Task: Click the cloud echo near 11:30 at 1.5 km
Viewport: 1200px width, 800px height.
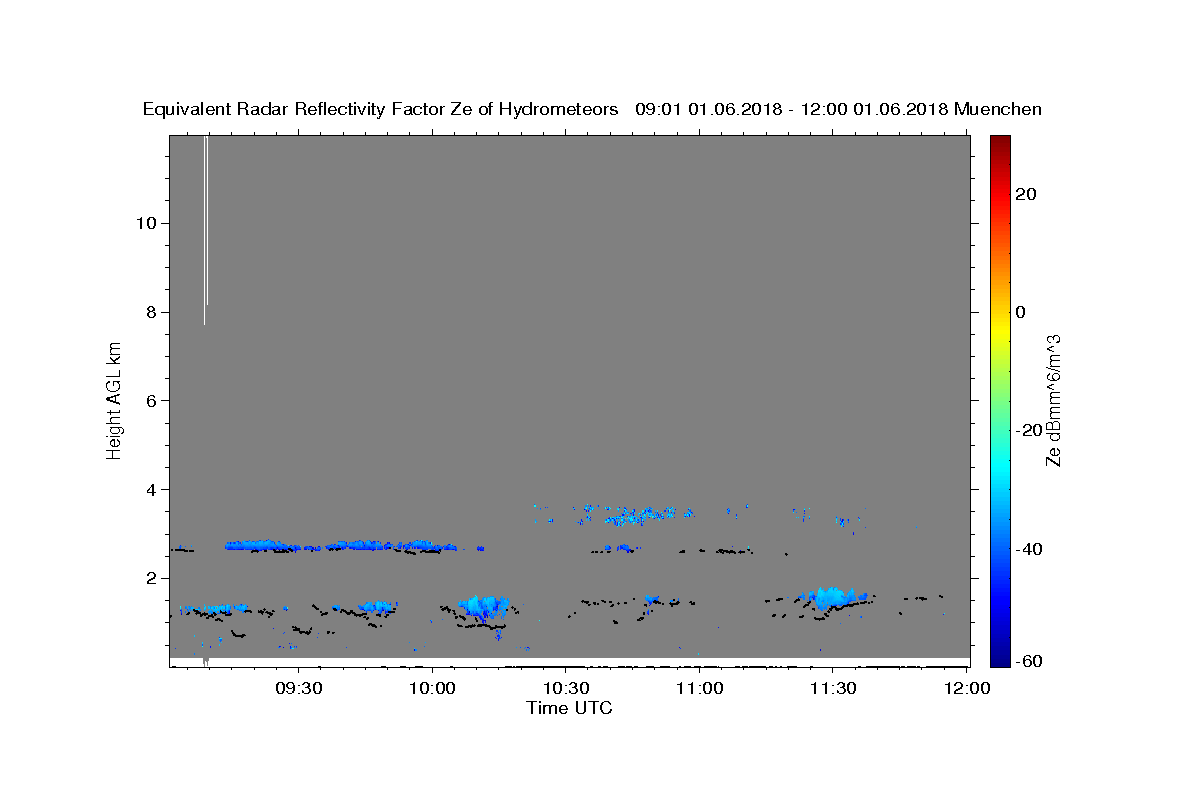Action: pyautogui.click(x=832, y=598)
